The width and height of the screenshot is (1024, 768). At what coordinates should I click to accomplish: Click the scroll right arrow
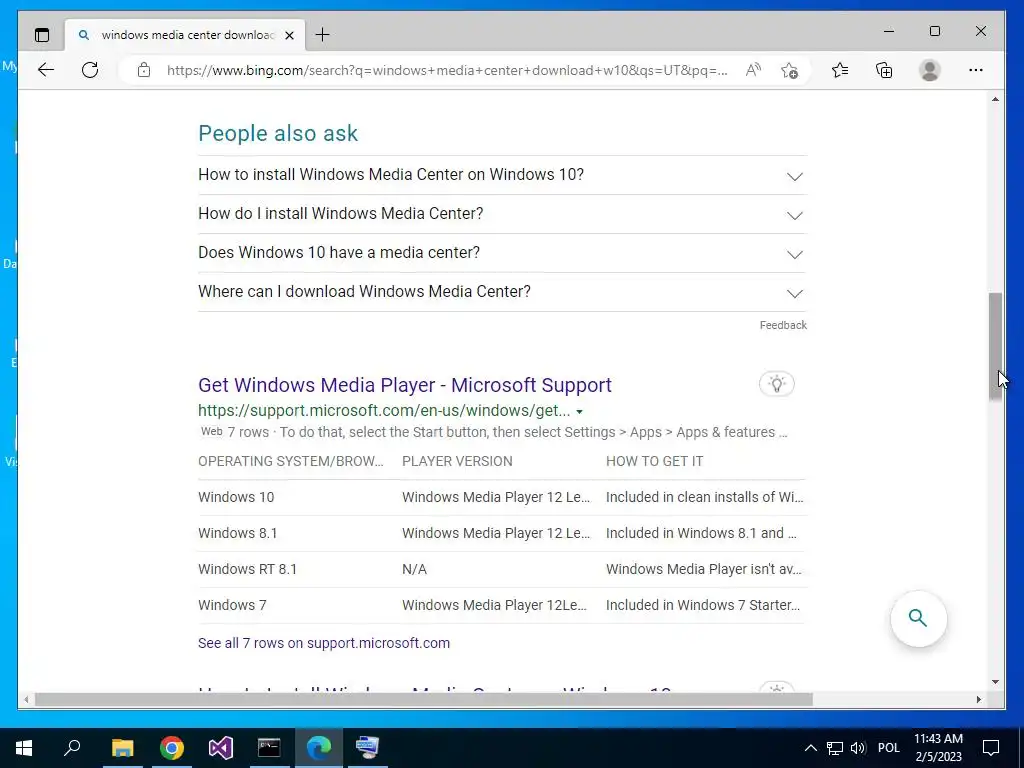[978, 699]
